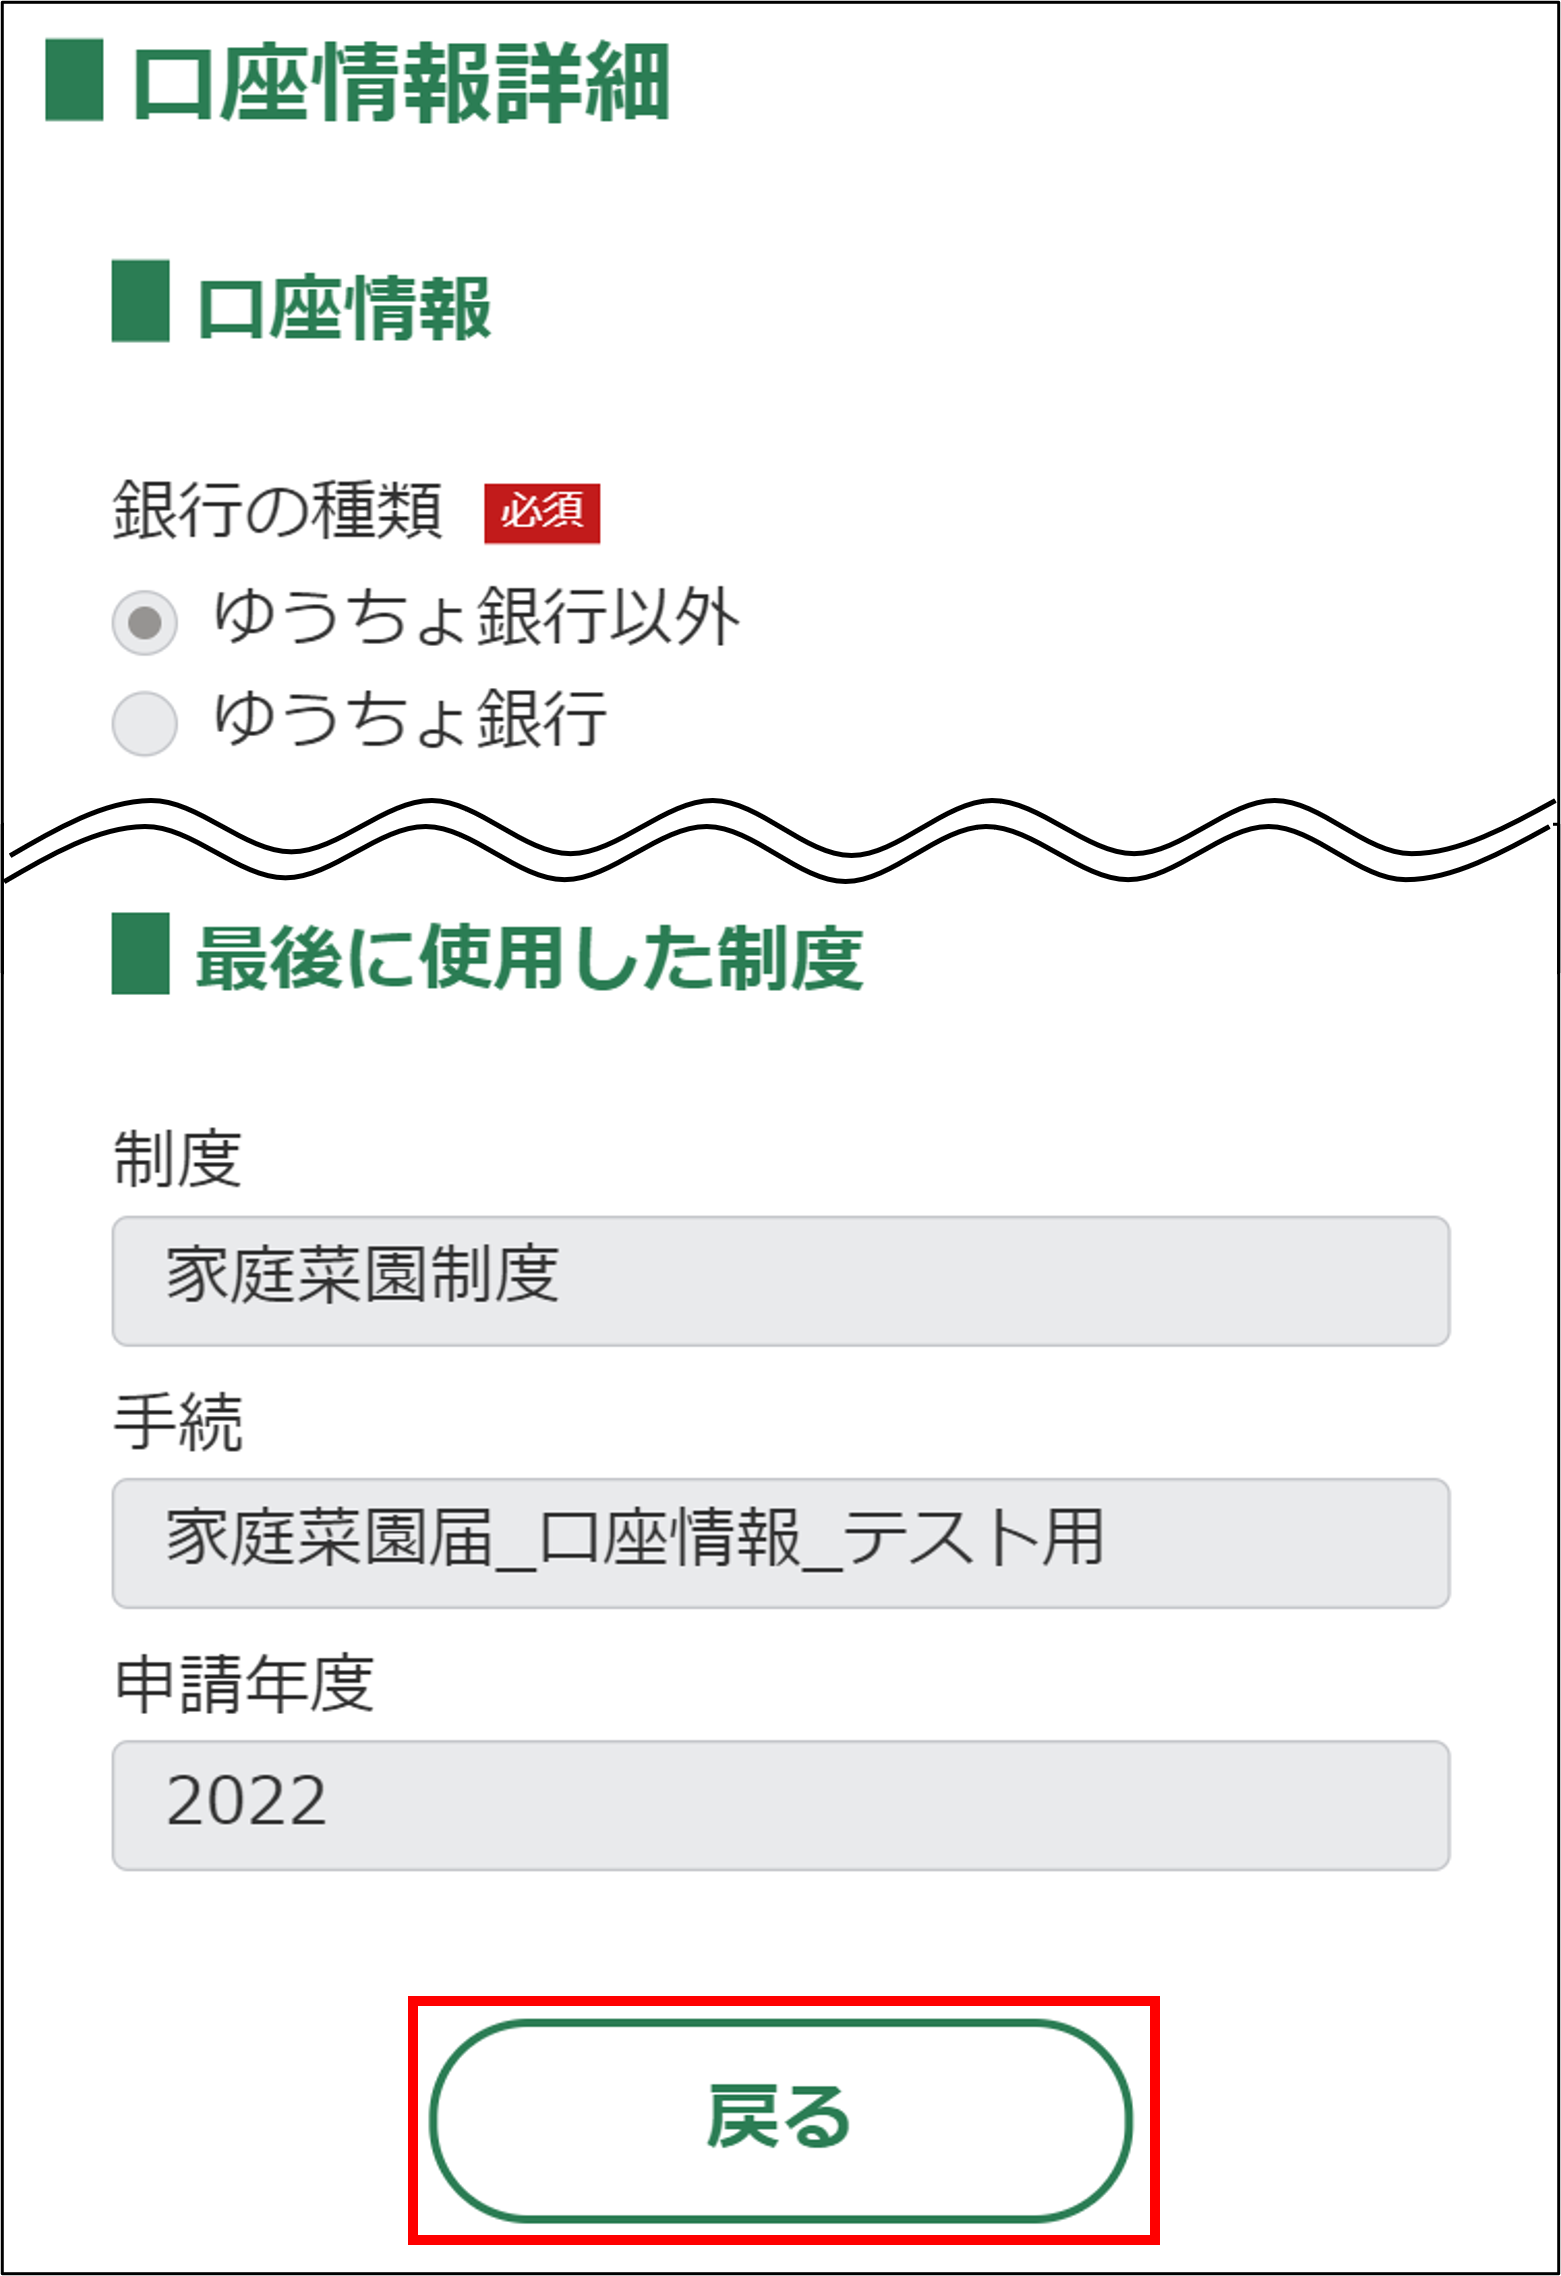Click the 口座情報 section heading text

point(344,308)
